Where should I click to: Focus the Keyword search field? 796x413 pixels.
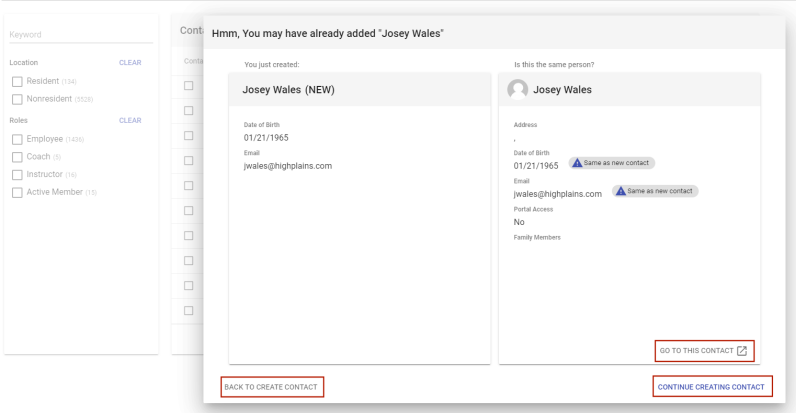coord(80,35)
